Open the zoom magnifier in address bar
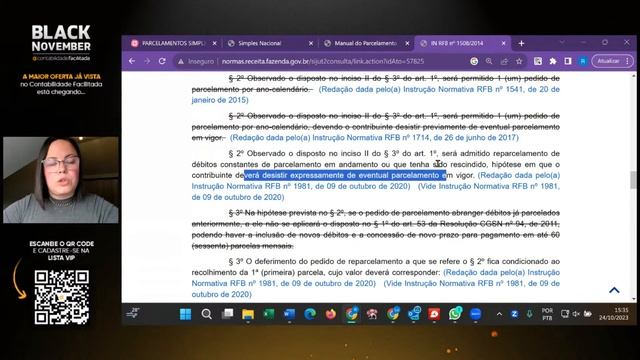 (x=489, y=61)
